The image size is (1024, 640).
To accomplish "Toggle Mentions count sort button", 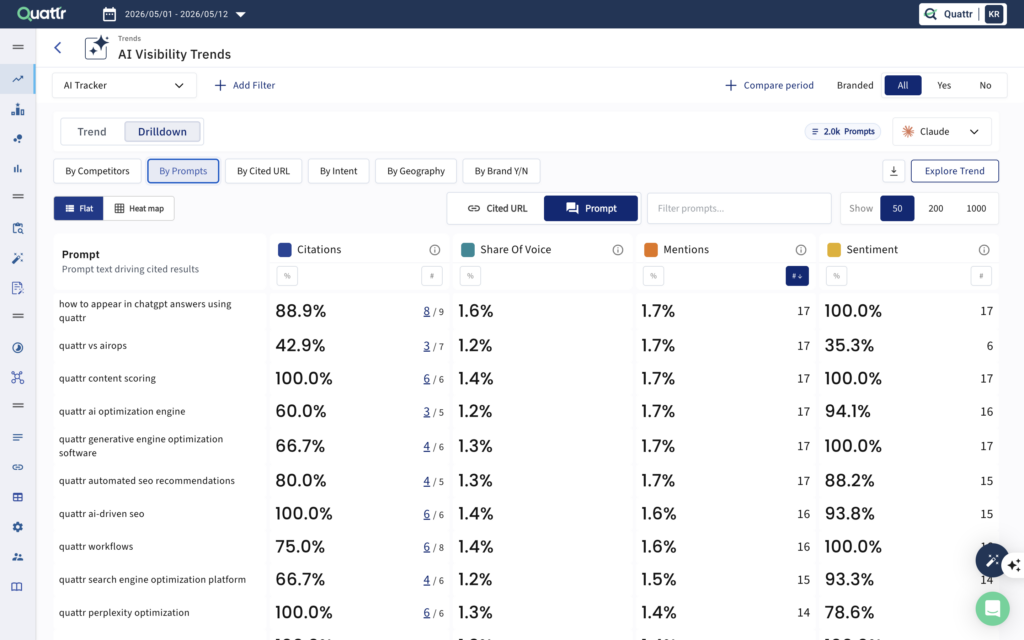I will 797,276.
